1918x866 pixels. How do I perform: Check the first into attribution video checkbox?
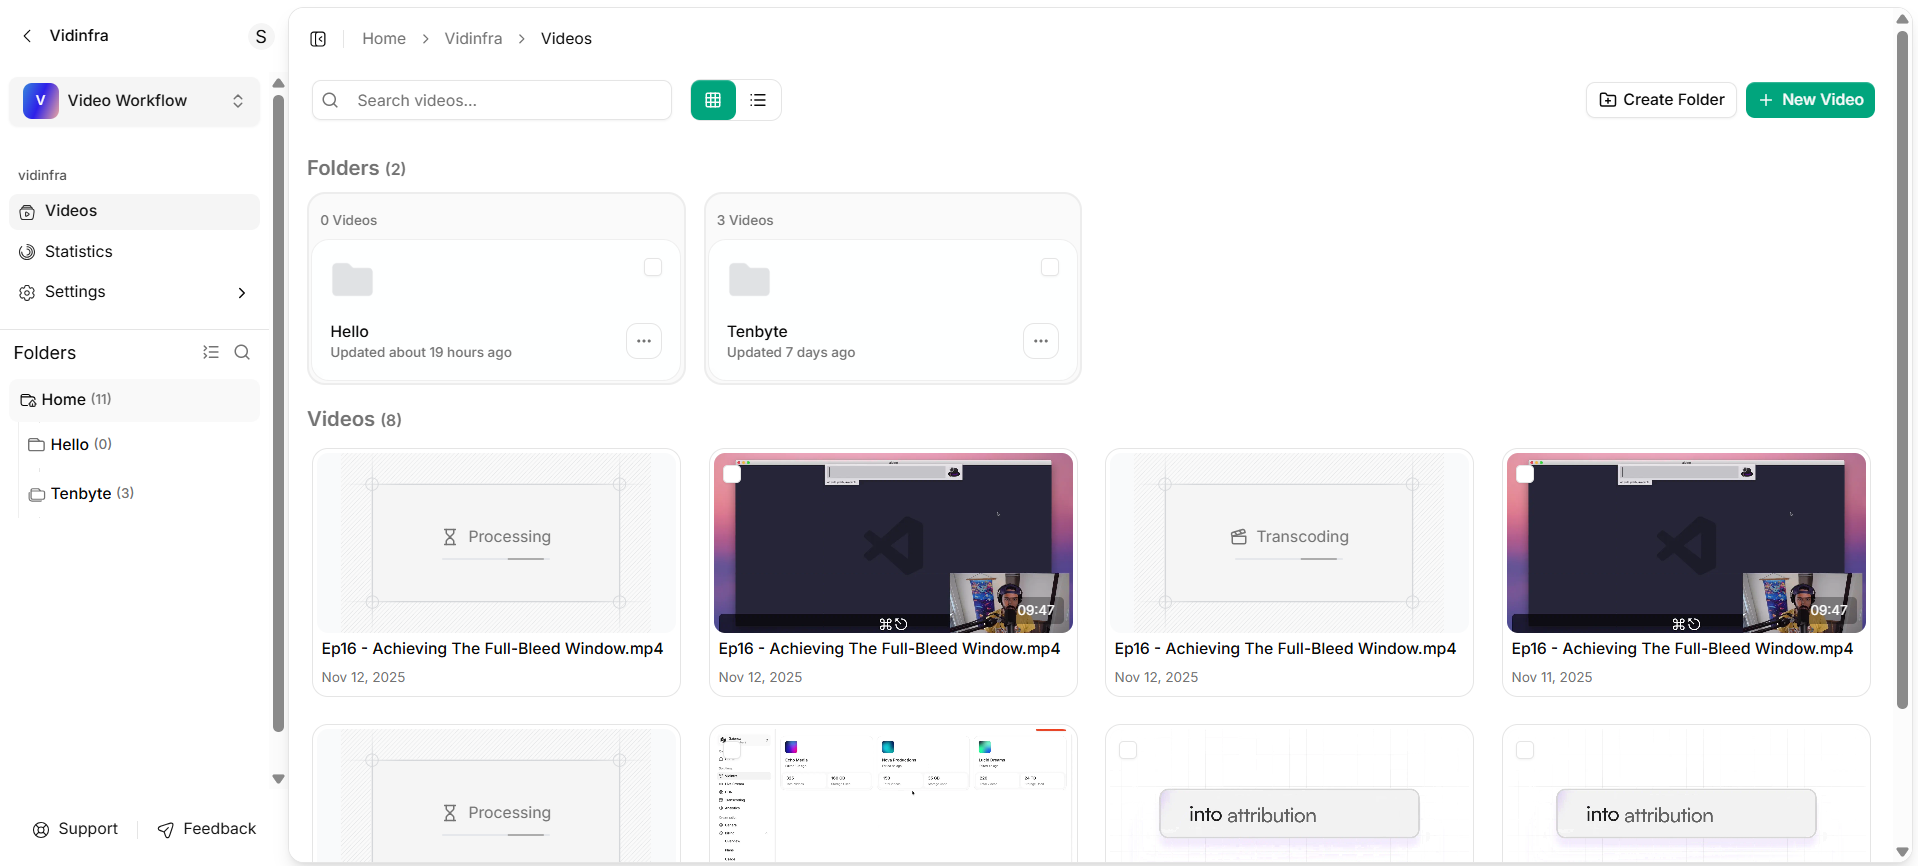pos(1128,750)
